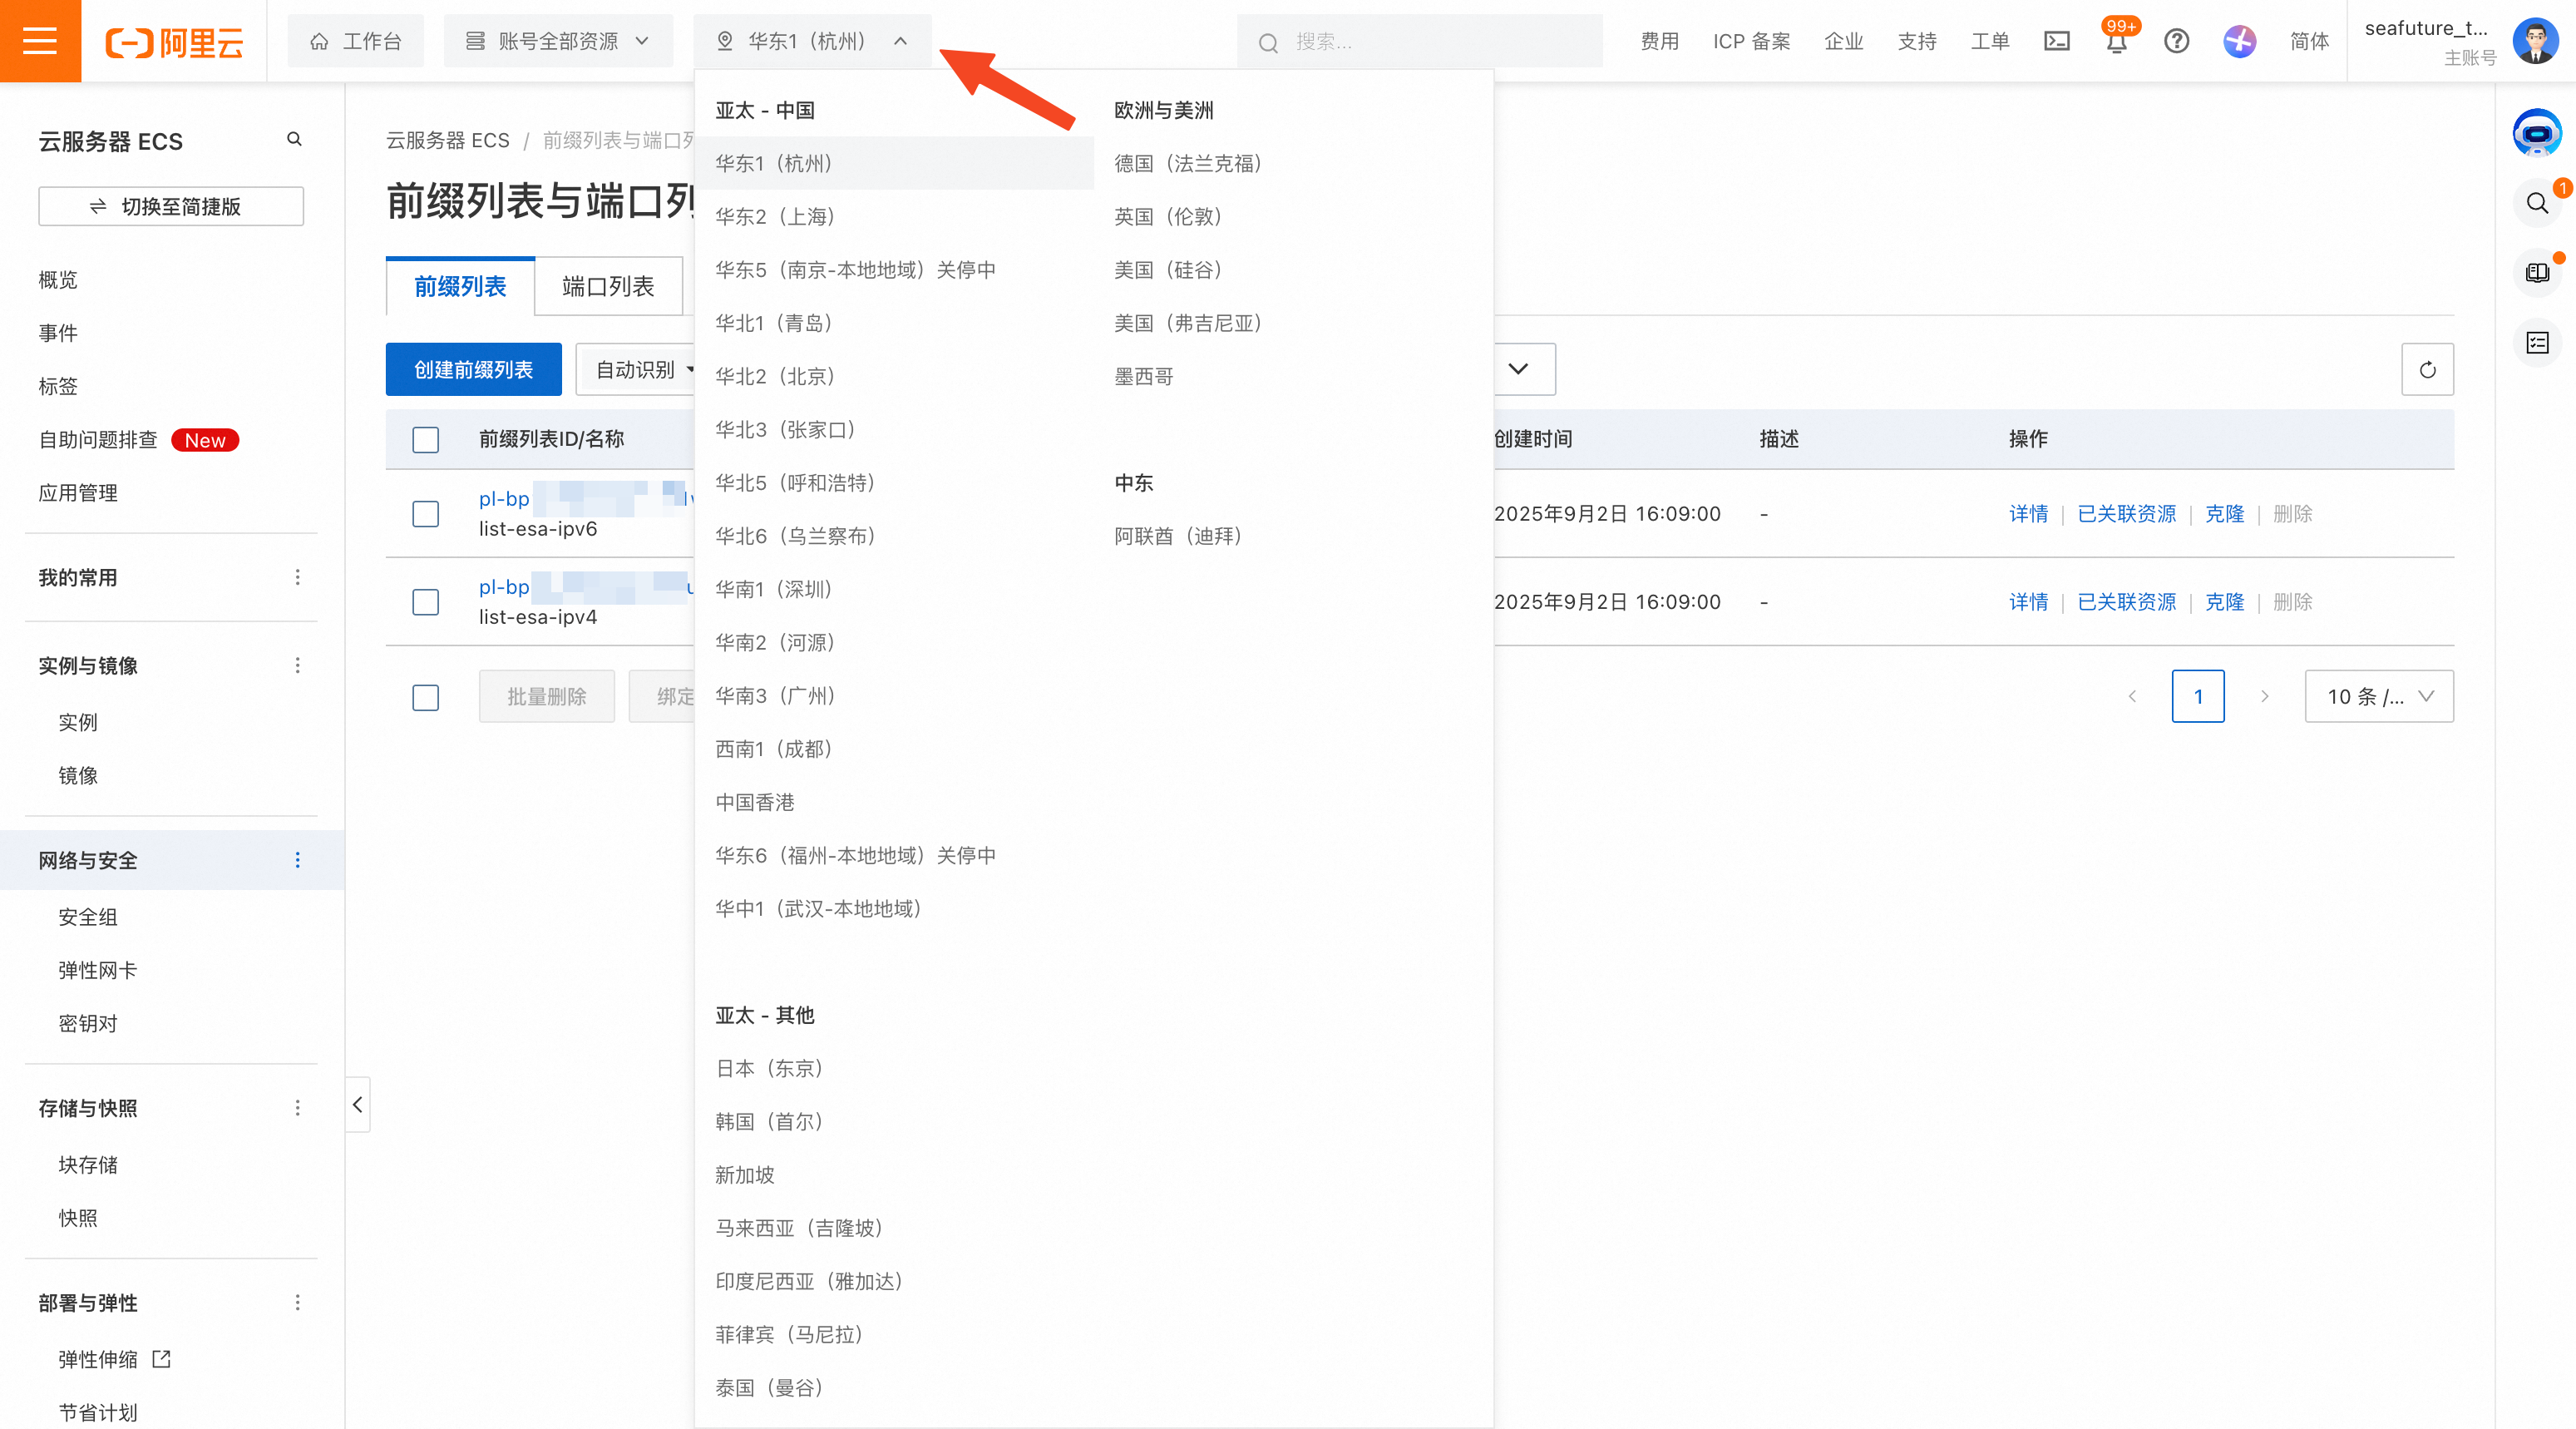The width and height of the screenshot is (2576, 1429).
Task: Collapse the left sidebar arrow
Action: pyautogui.click(x=357, y=1104)
